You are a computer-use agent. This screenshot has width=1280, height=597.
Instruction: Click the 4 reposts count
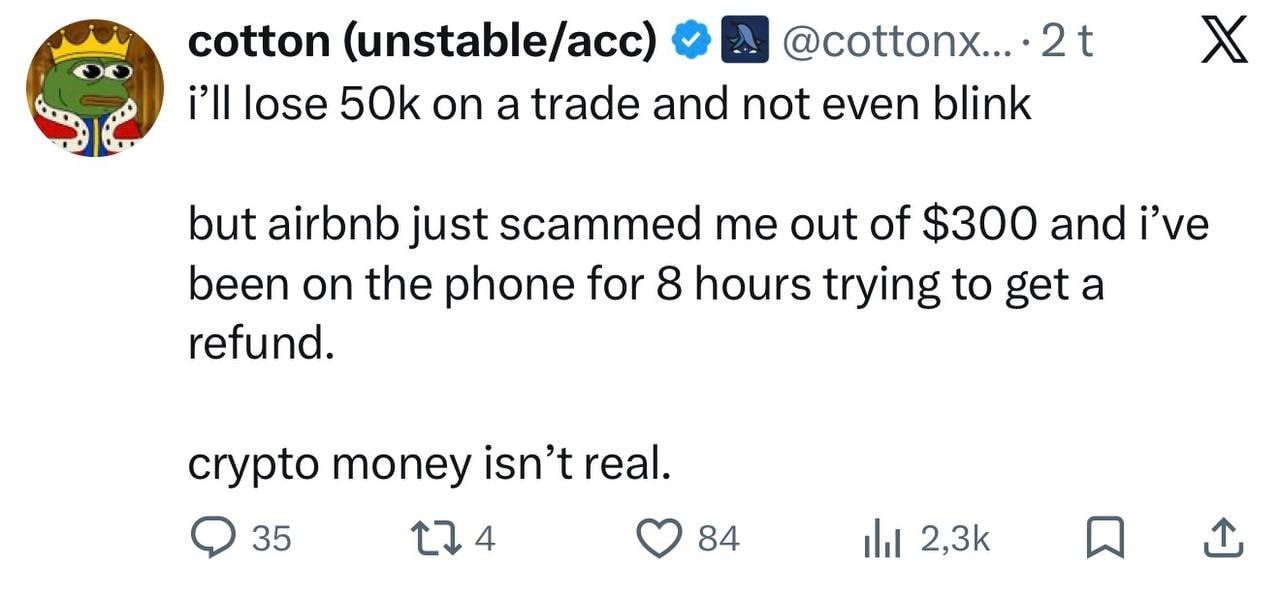pos(484,540)
